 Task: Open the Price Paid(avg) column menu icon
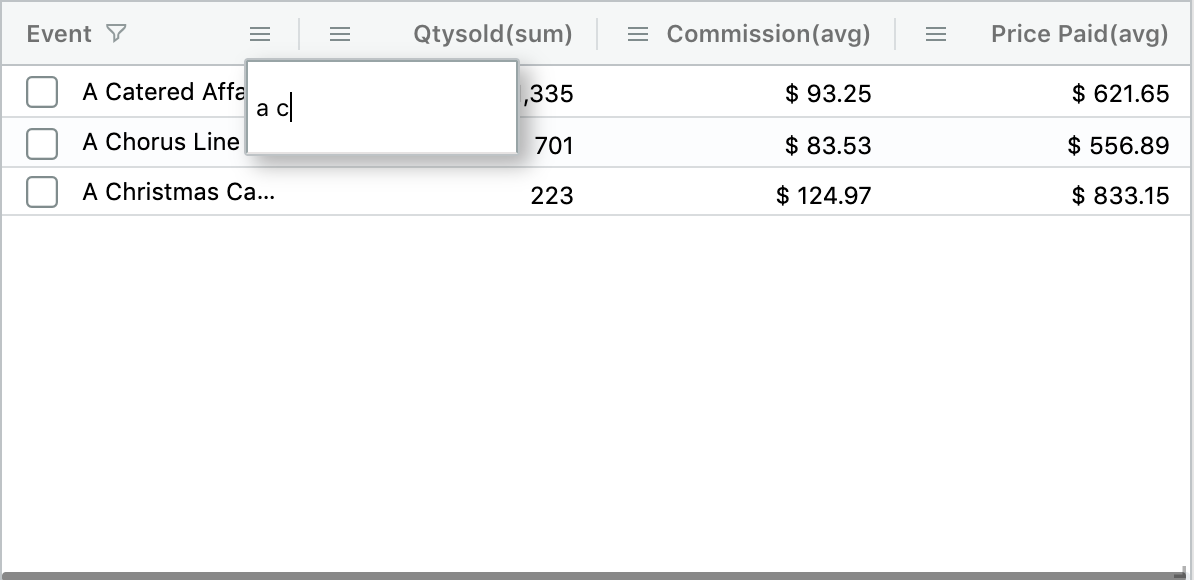[x=936, y=34]
